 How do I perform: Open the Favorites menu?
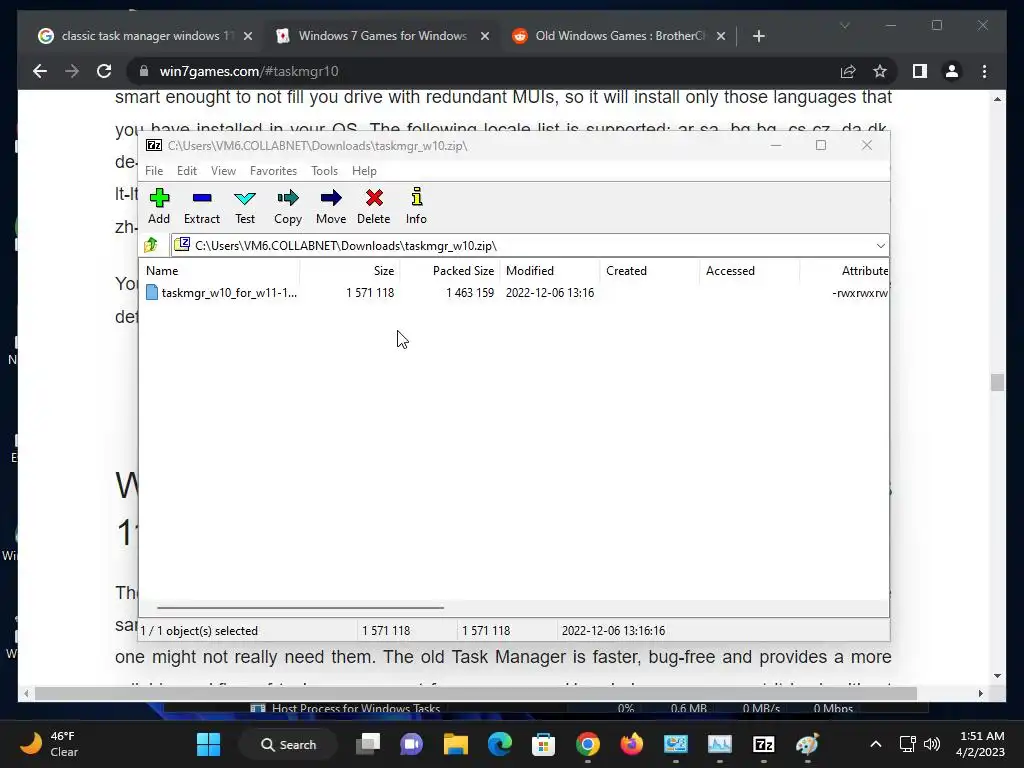coord(273,170)
